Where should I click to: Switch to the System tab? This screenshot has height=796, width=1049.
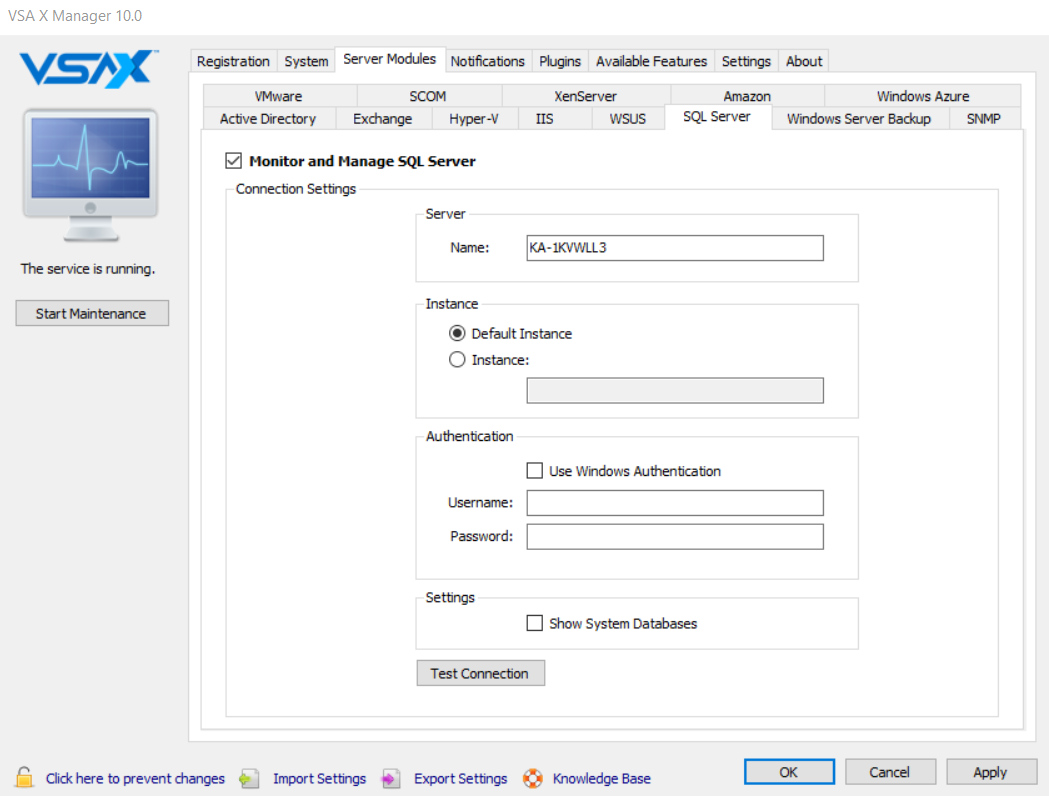pyautogui.click(x=306, y=62)
